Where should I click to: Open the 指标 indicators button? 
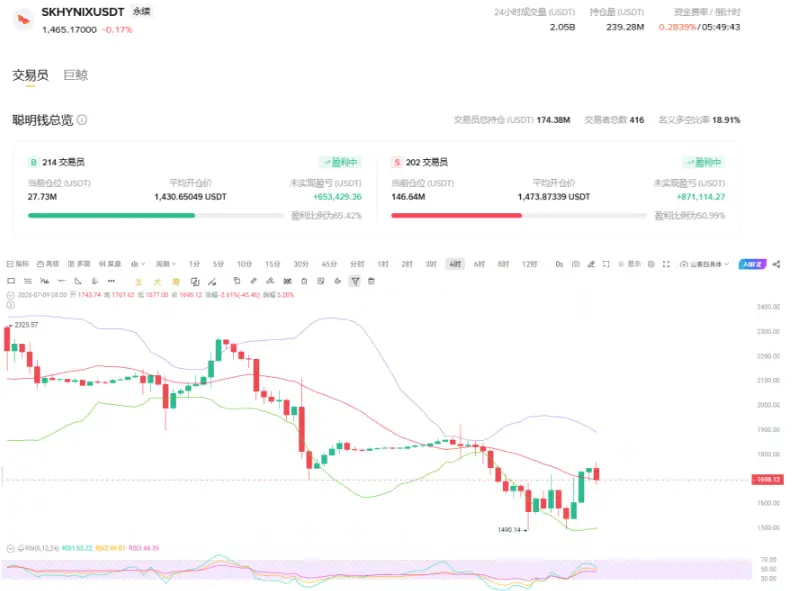(18, 264)
